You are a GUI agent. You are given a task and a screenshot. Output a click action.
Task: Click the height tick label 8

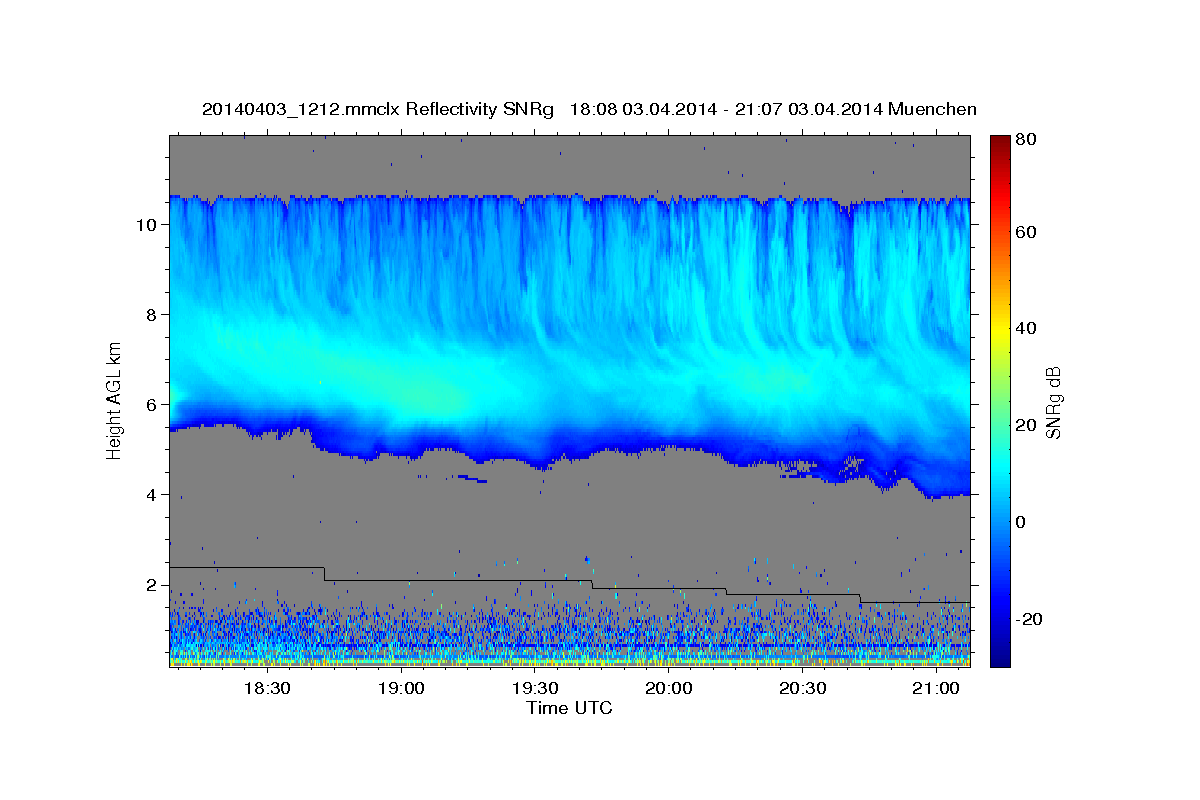click(151, 315)
